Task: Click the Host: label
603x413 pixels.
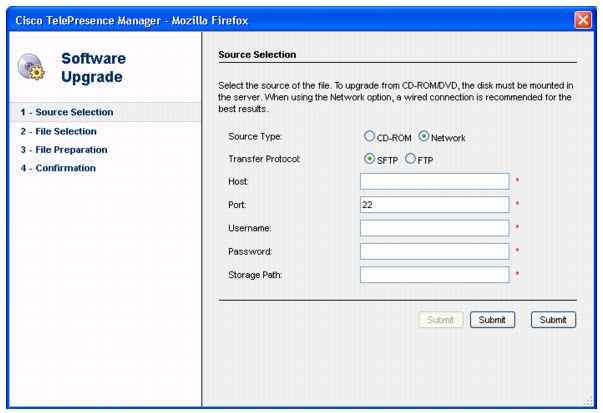Action: click(238, 182)
